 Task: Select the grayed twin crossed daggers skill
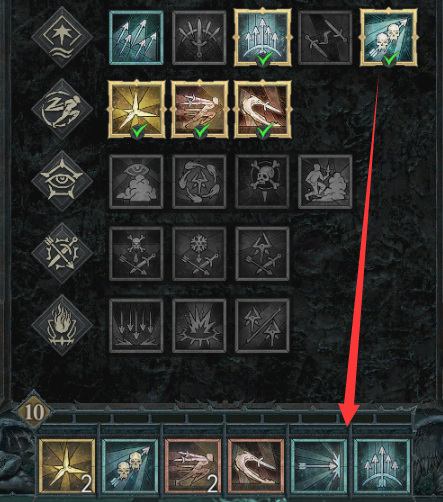click(325, 37)
